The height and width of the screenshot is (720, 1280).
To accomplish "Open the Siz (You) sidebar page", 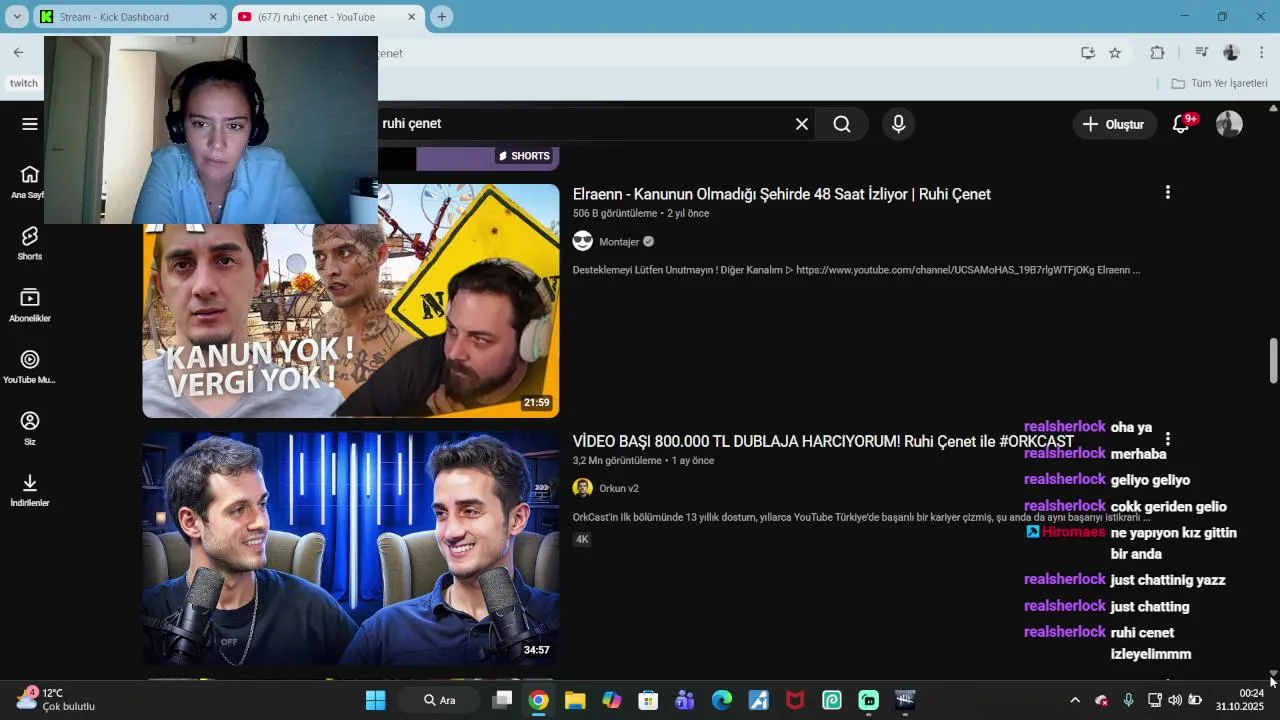I will coord(30,428).
